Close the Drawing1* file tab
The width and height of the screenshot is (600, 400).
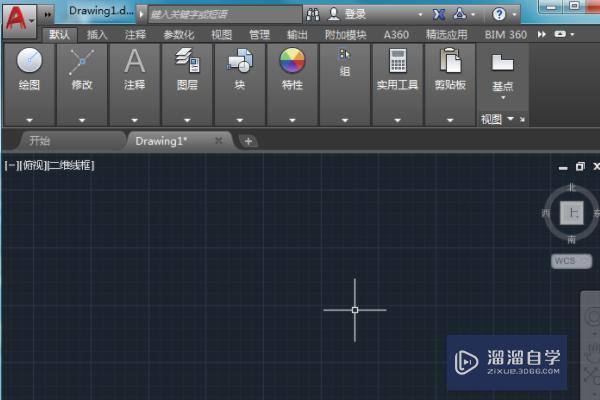click(218, 141)
